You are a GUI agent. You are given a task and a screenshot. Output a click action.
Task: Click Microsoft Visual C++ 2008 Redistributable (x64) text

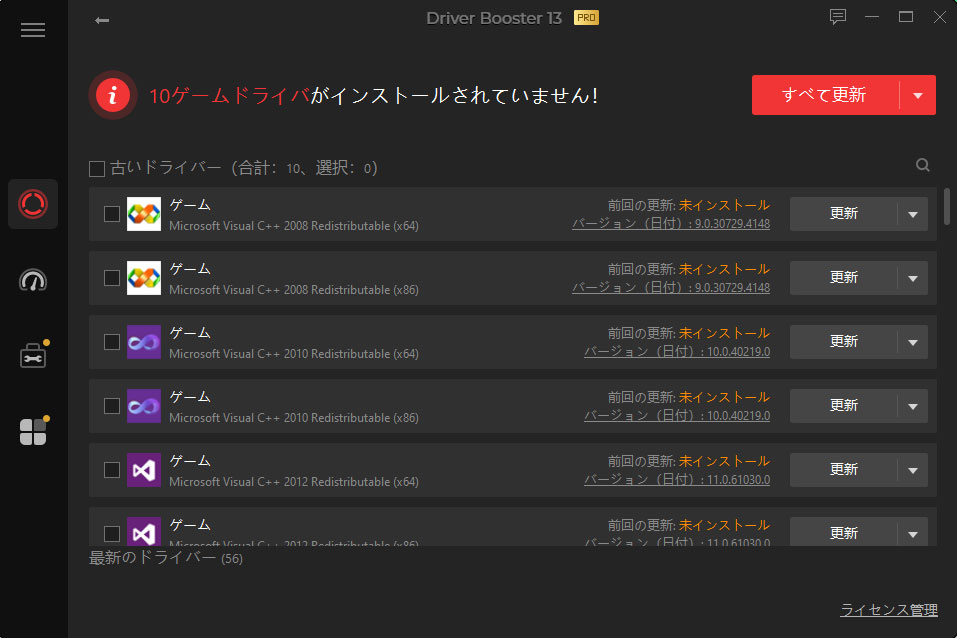click(294, 226)
